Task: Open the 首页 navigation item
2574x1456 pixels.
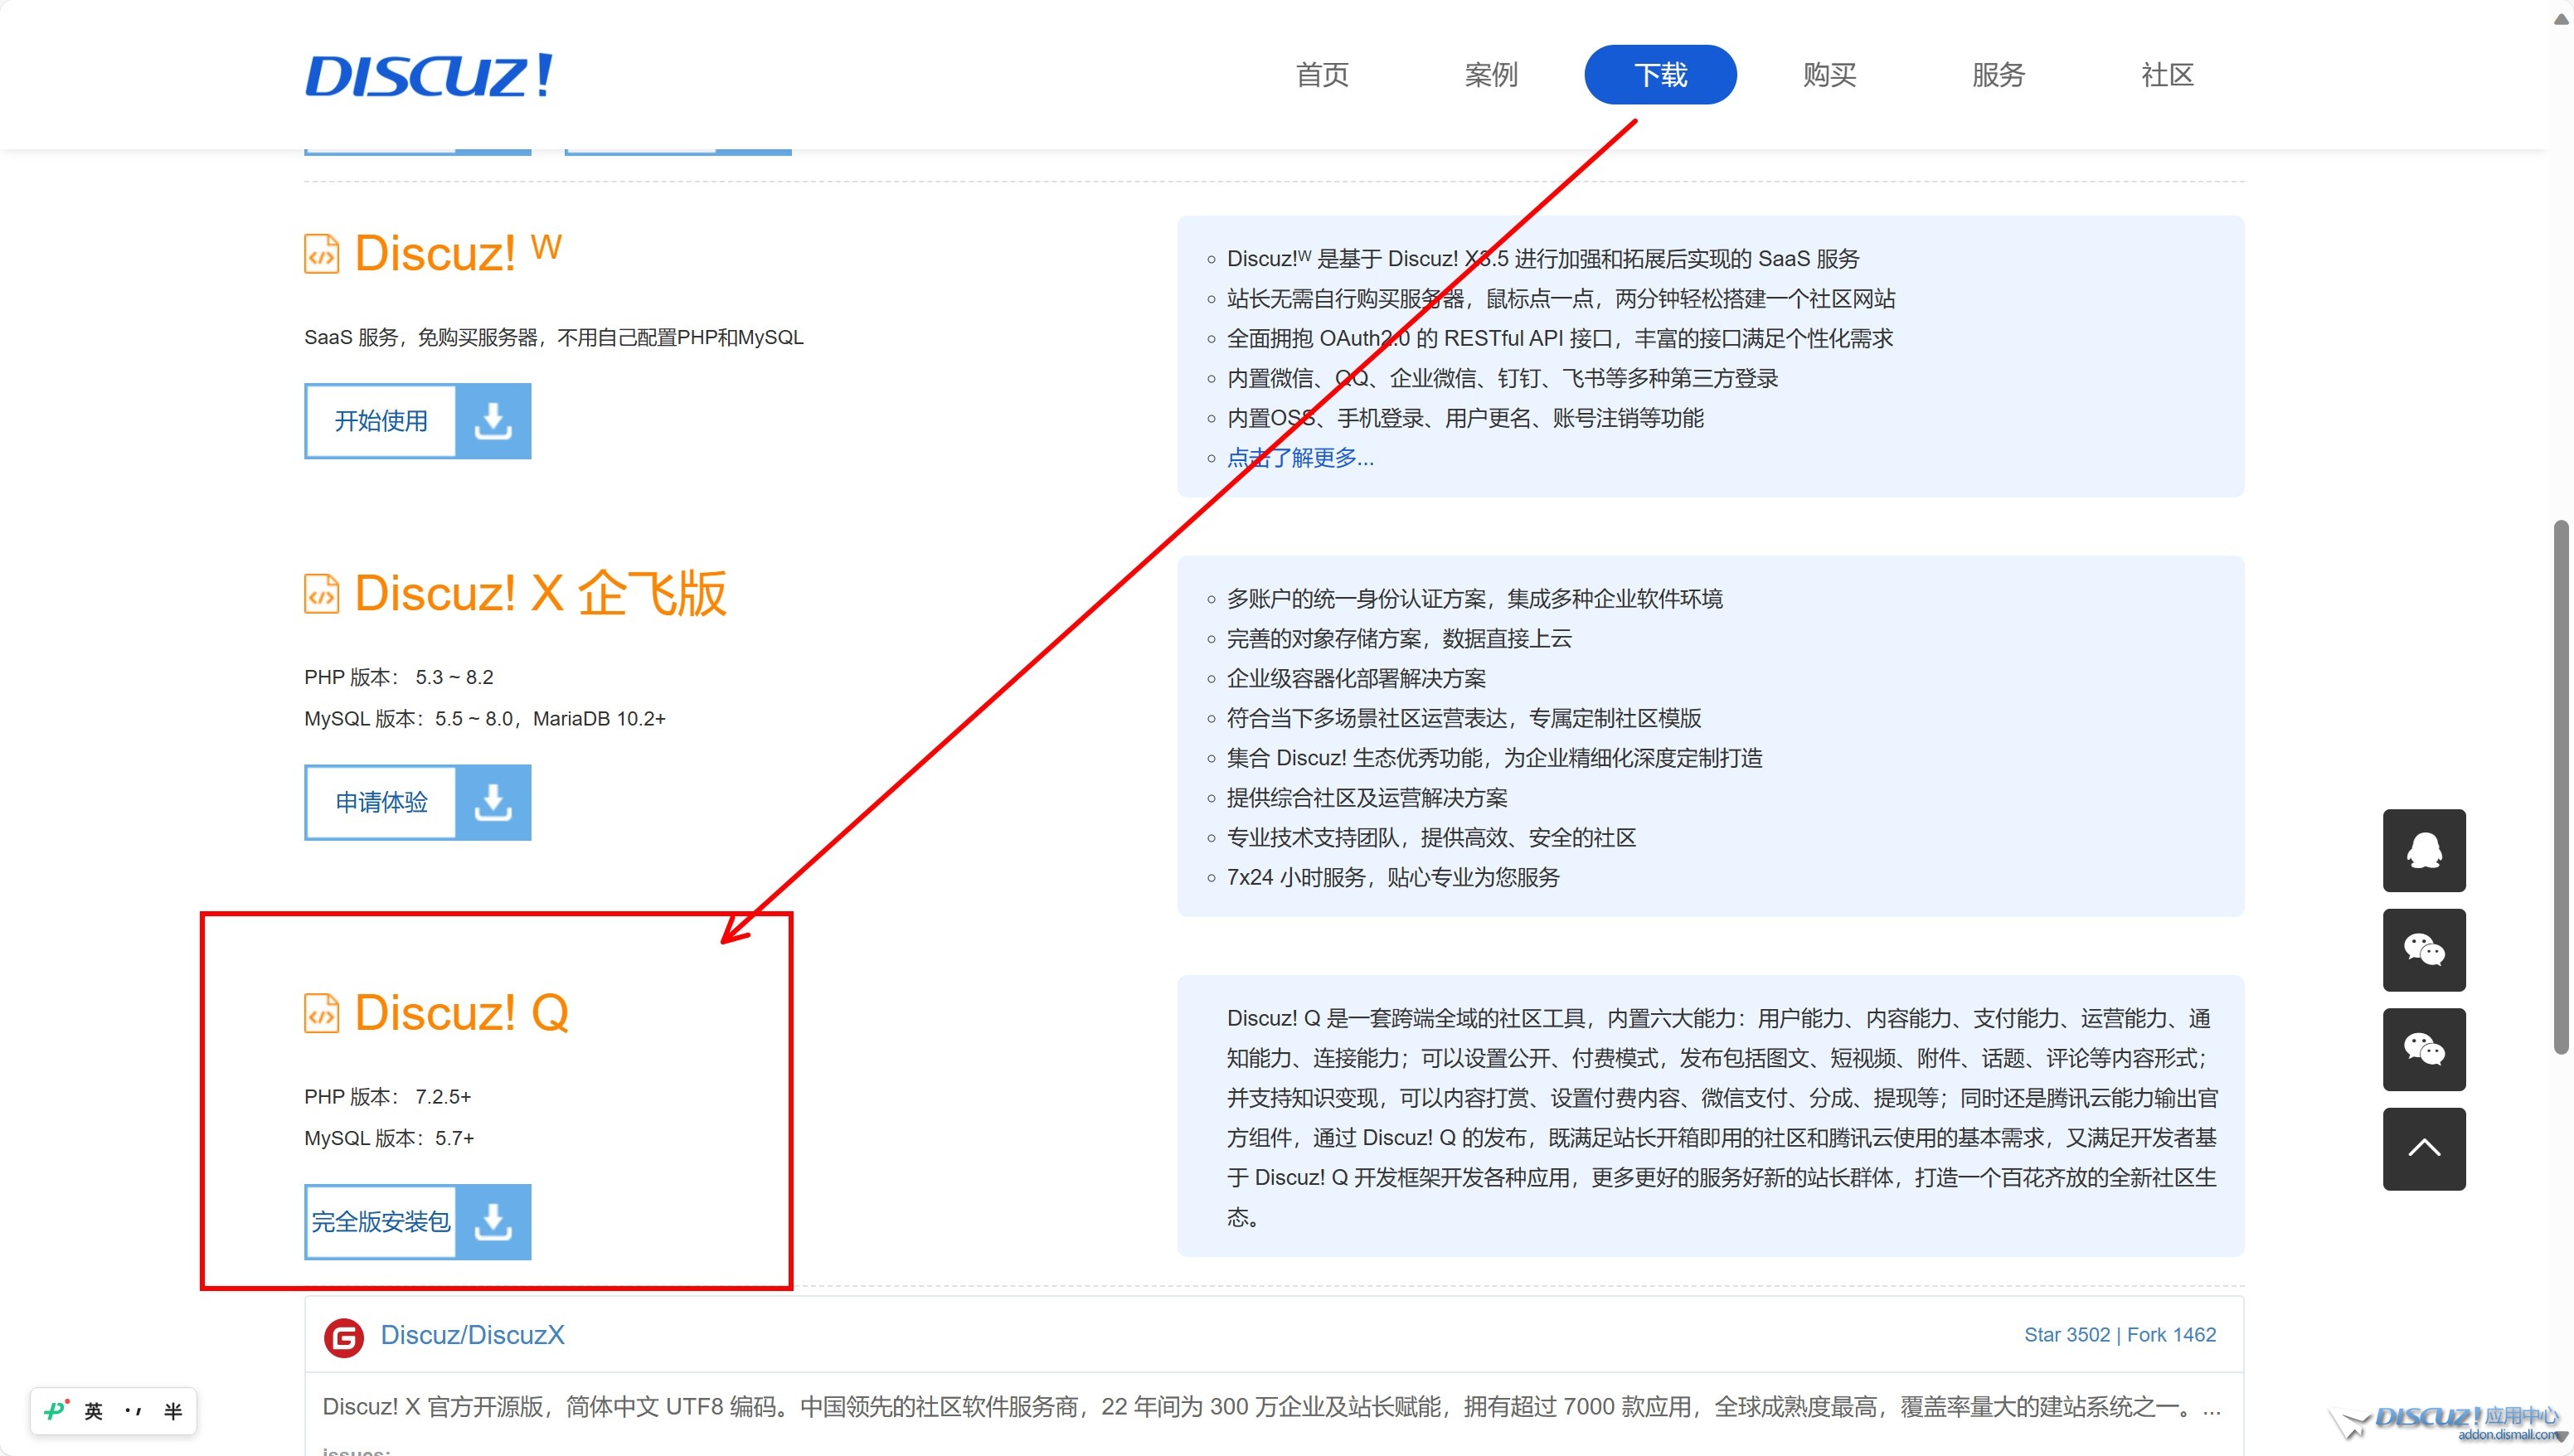Action: [x=1322, y=75]
